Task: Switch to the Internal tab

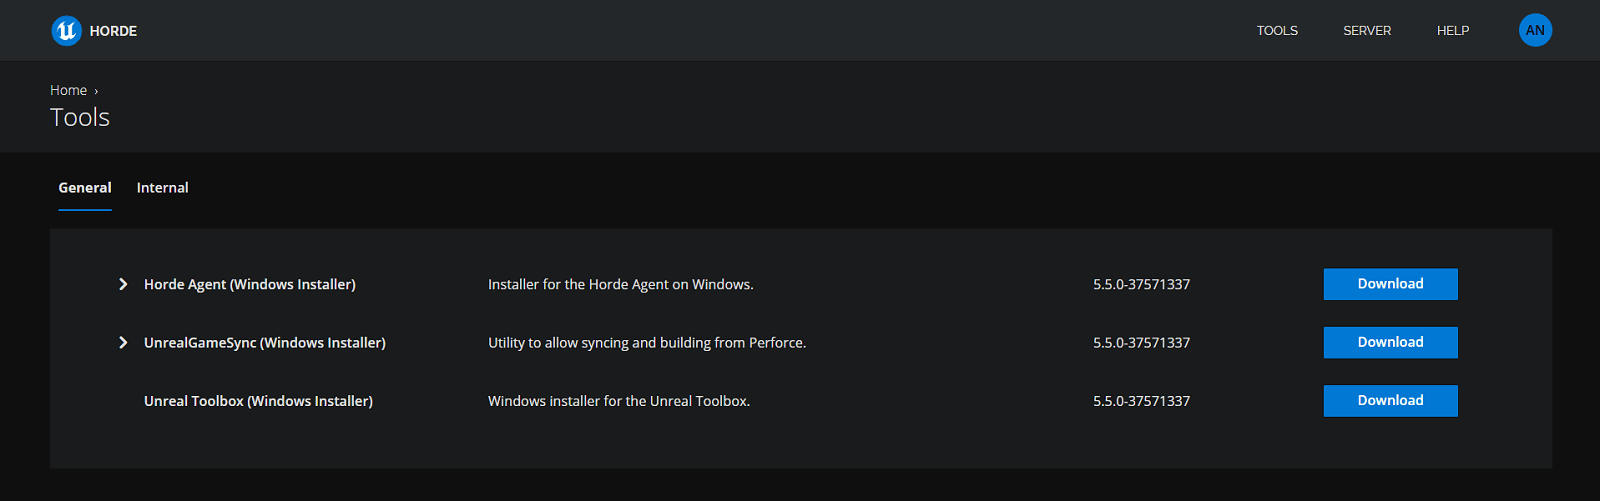Action: (162, 188)
